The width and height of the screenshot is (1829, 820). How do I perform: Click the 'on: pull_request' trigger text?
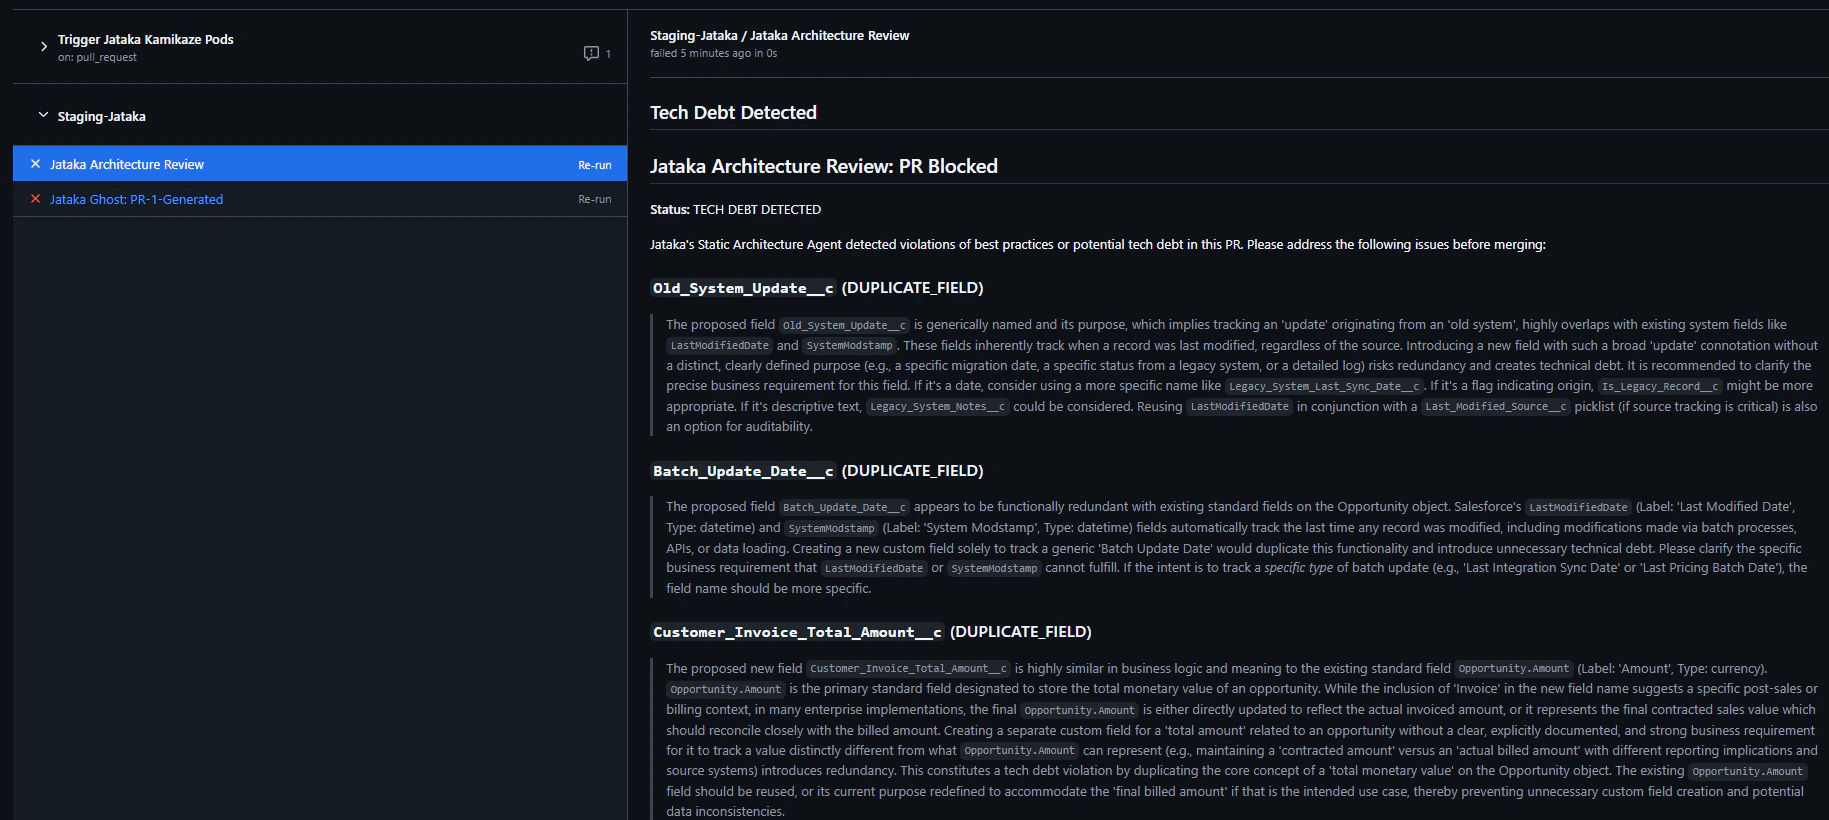tap(97, 57)
